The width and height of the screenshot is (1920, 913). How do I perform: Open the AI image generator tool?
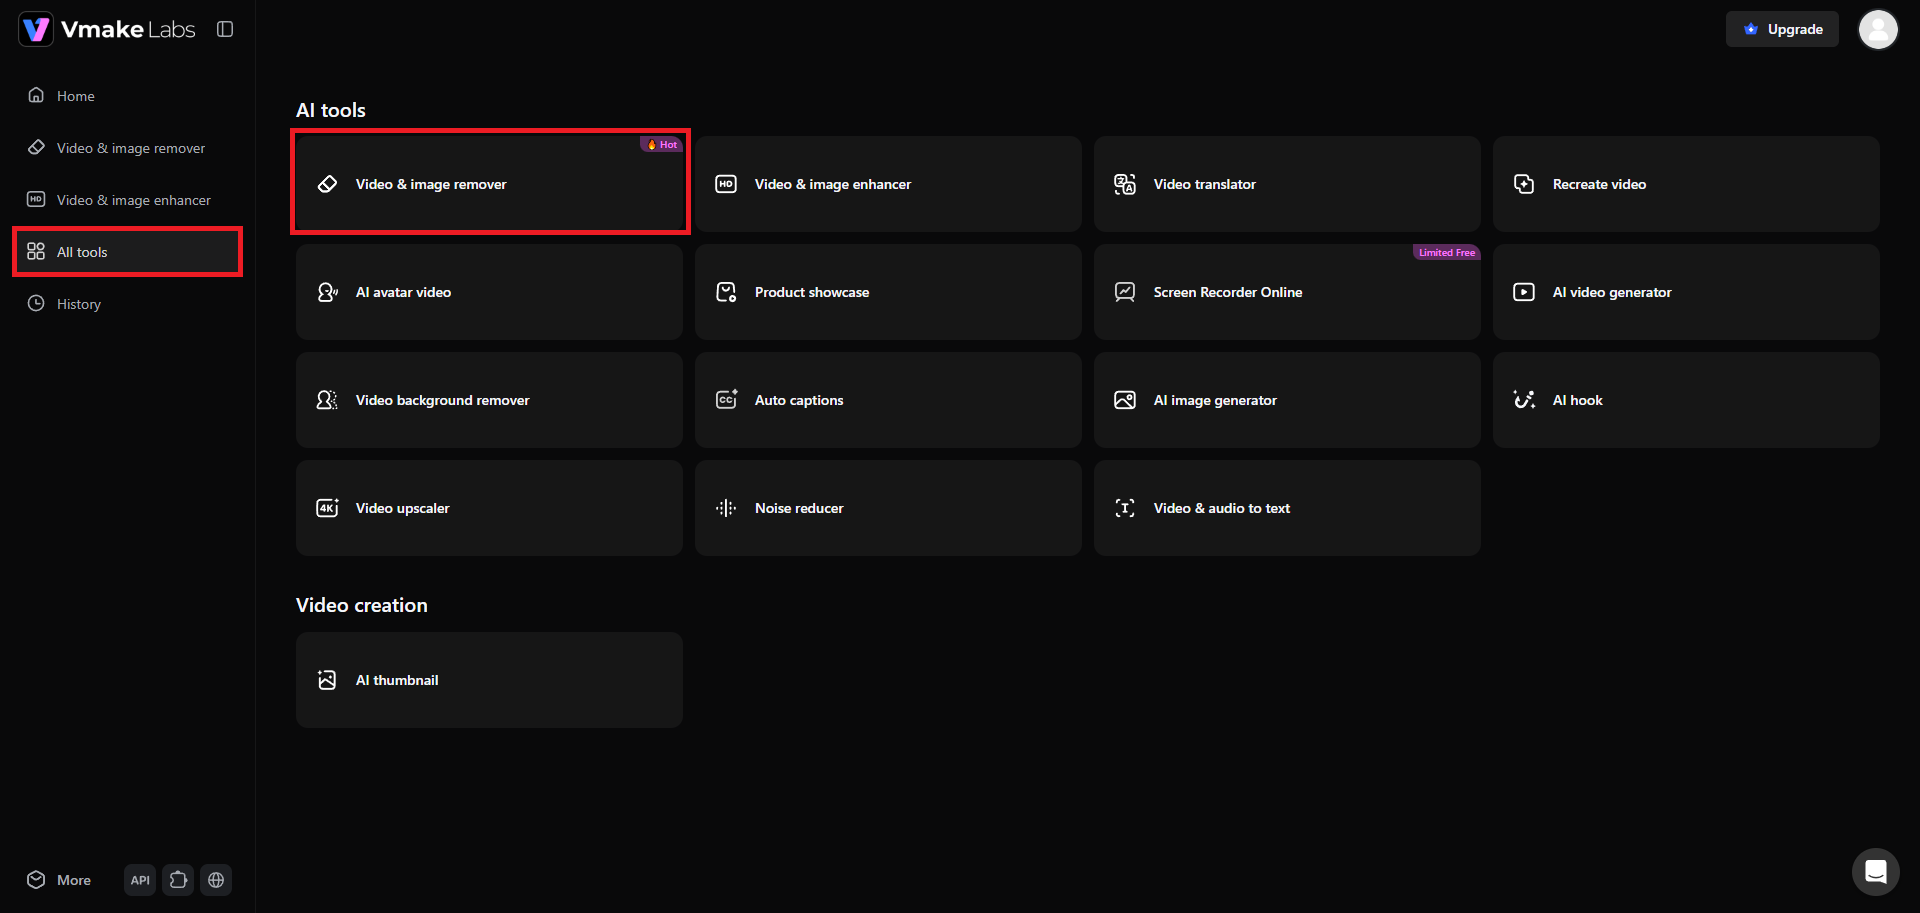(1287, 400)
